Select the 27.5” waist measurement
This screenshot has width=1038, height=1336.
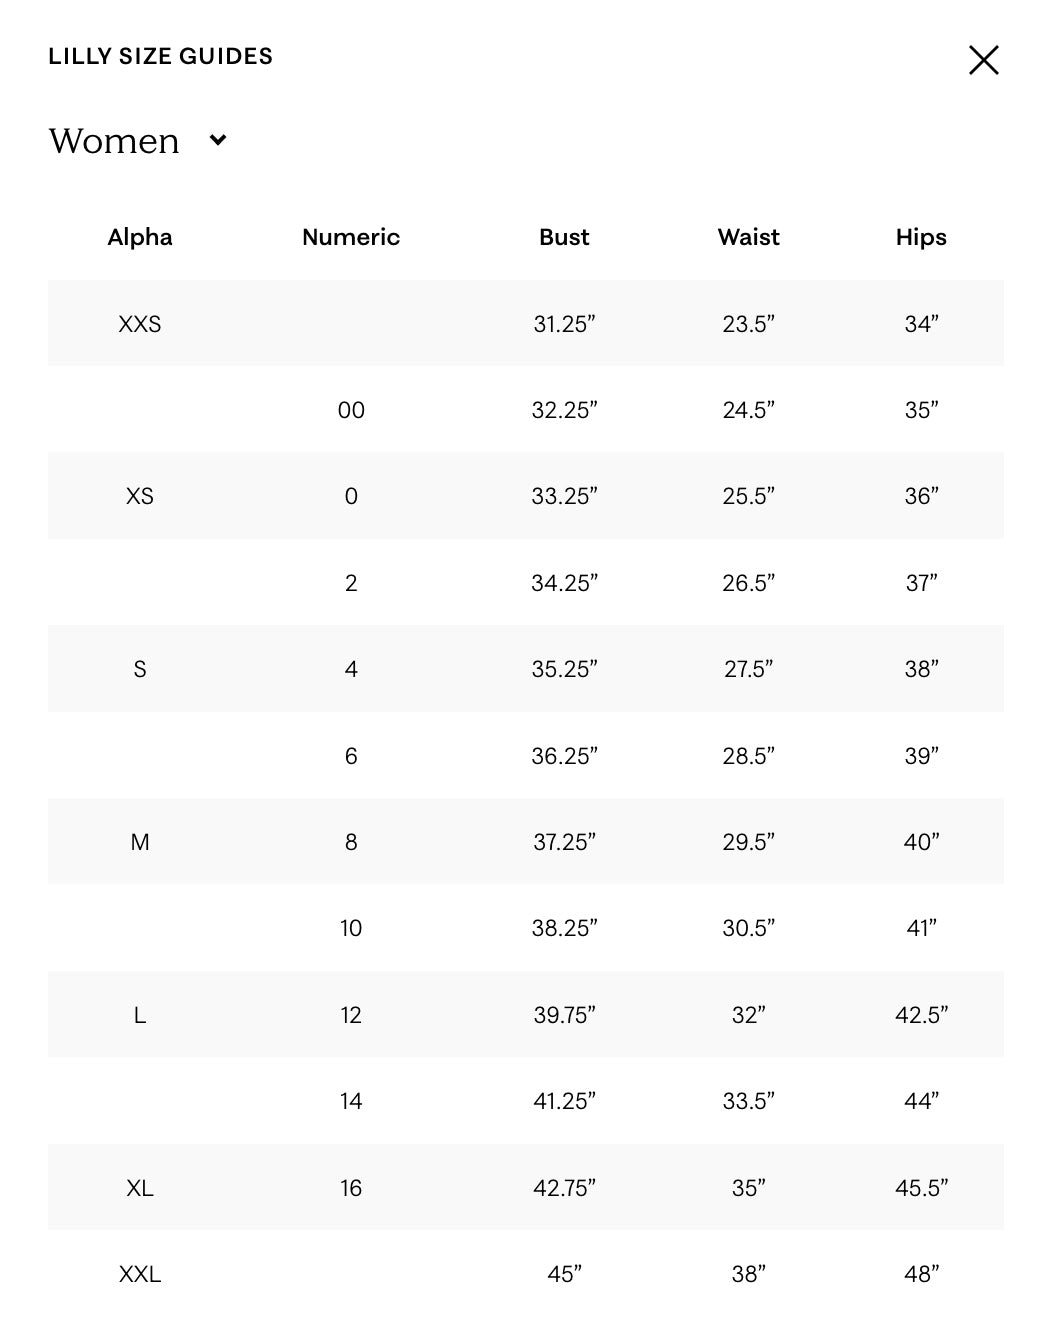(x=748, y=669)
